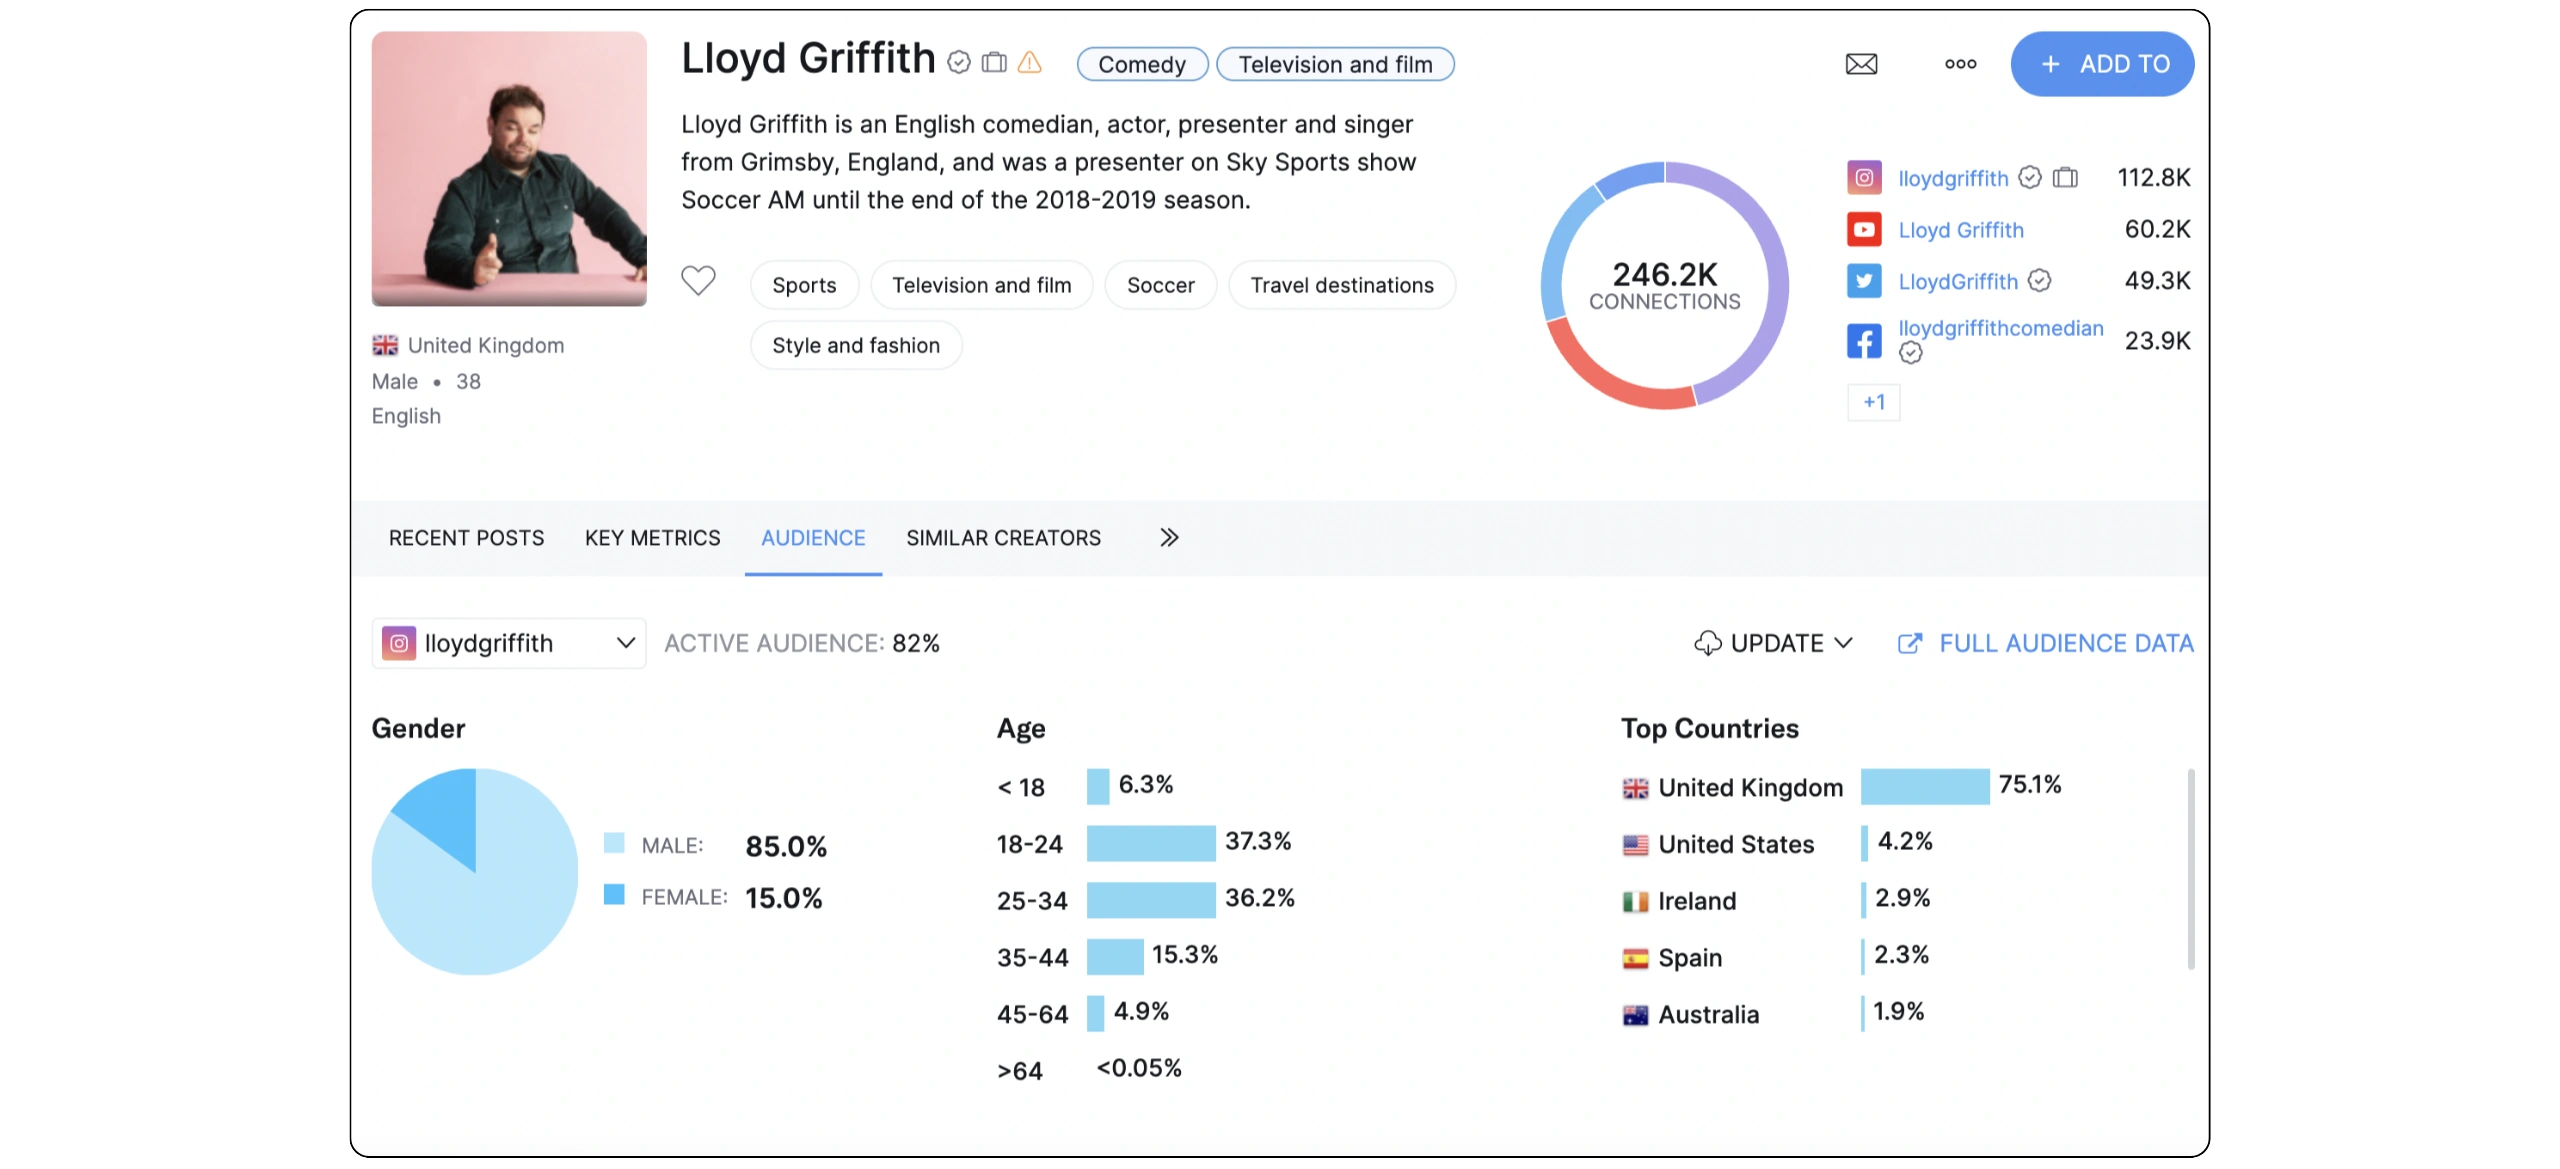Click the YouTube icon for Lloyd Griffith

[1864, 230]
